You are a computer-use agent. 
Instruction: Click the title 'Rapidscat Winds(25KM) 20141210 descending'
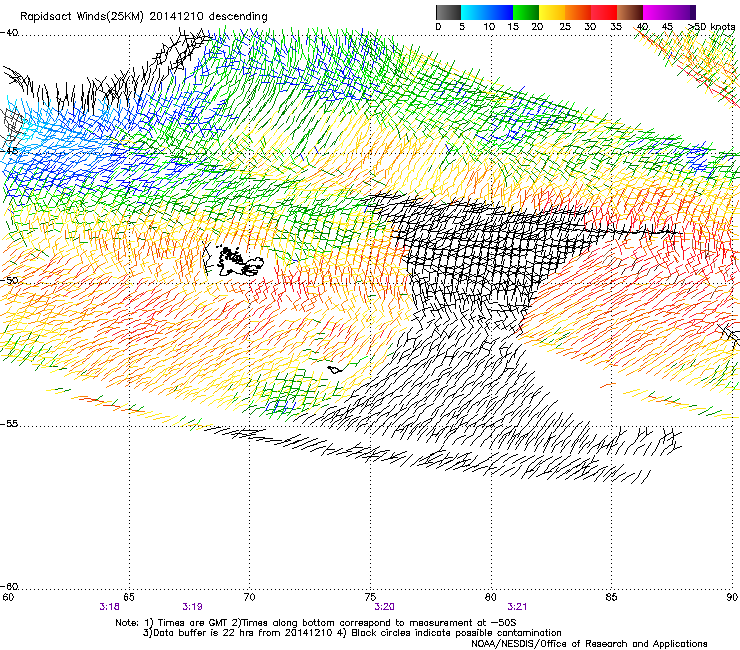(143, 17)
